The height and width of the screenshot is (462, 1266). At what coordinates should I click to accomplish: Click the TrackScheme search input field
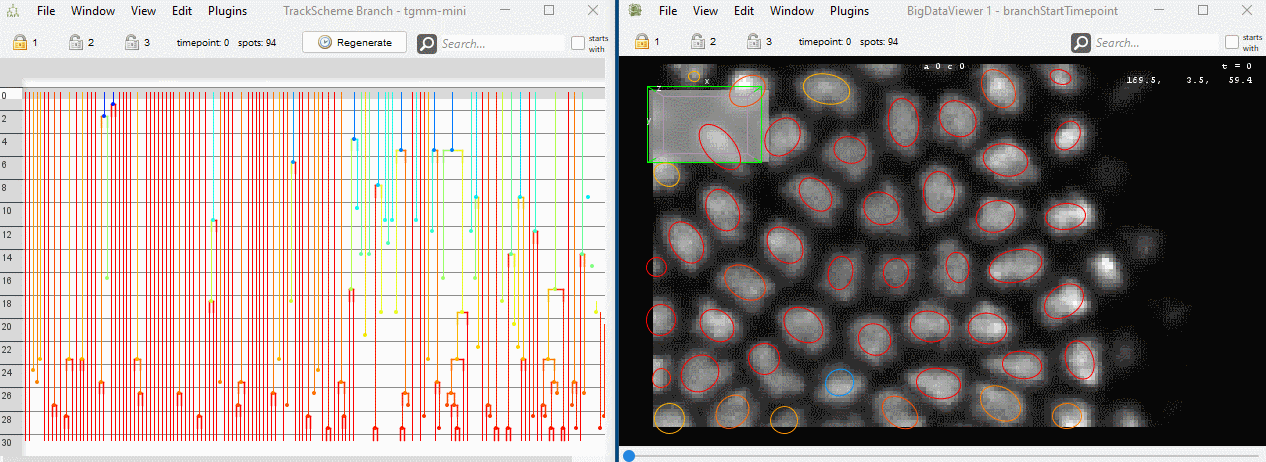pyautogui.click(x=502, y=43)
